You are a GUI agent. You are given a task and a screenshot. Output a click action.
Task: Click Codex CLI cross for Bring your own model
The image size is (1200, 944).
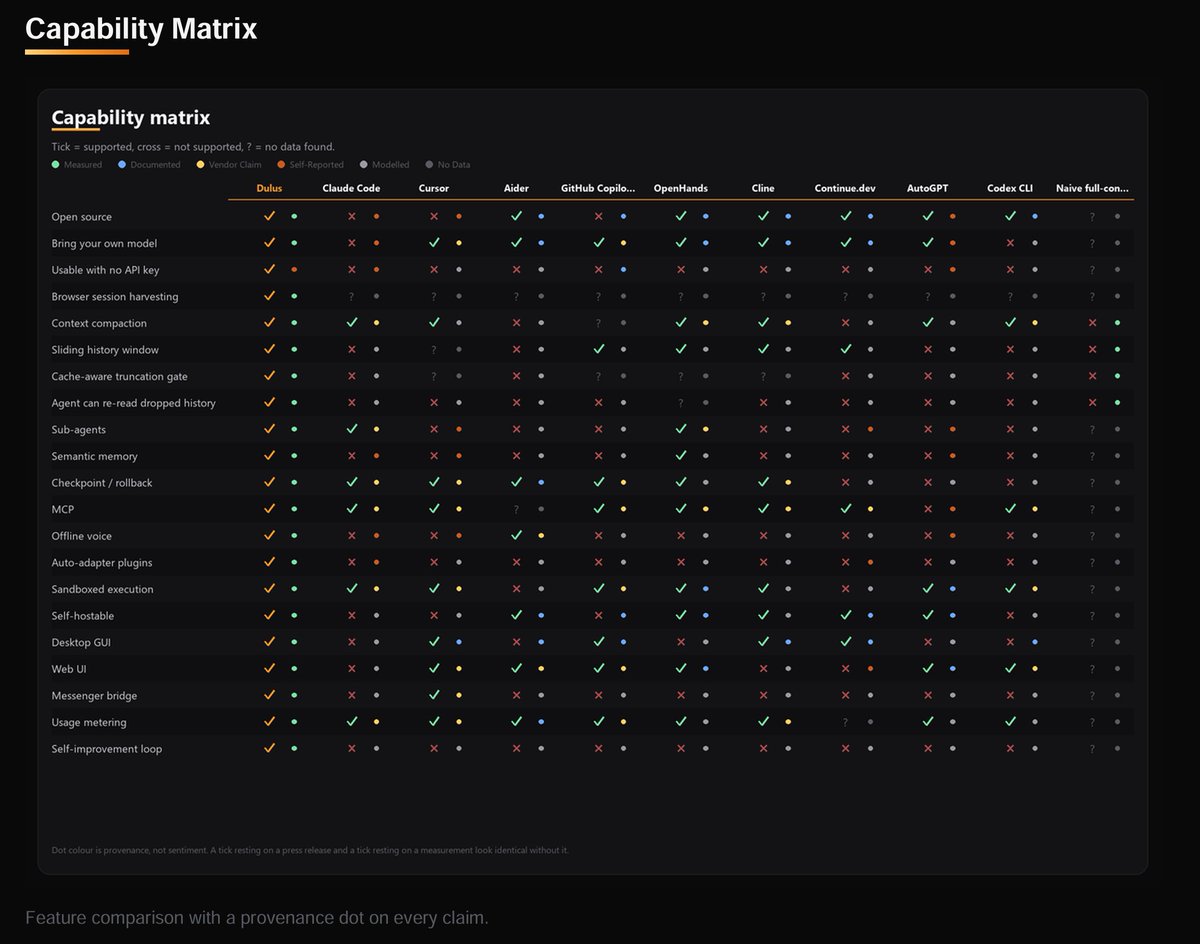point(1010,243)
